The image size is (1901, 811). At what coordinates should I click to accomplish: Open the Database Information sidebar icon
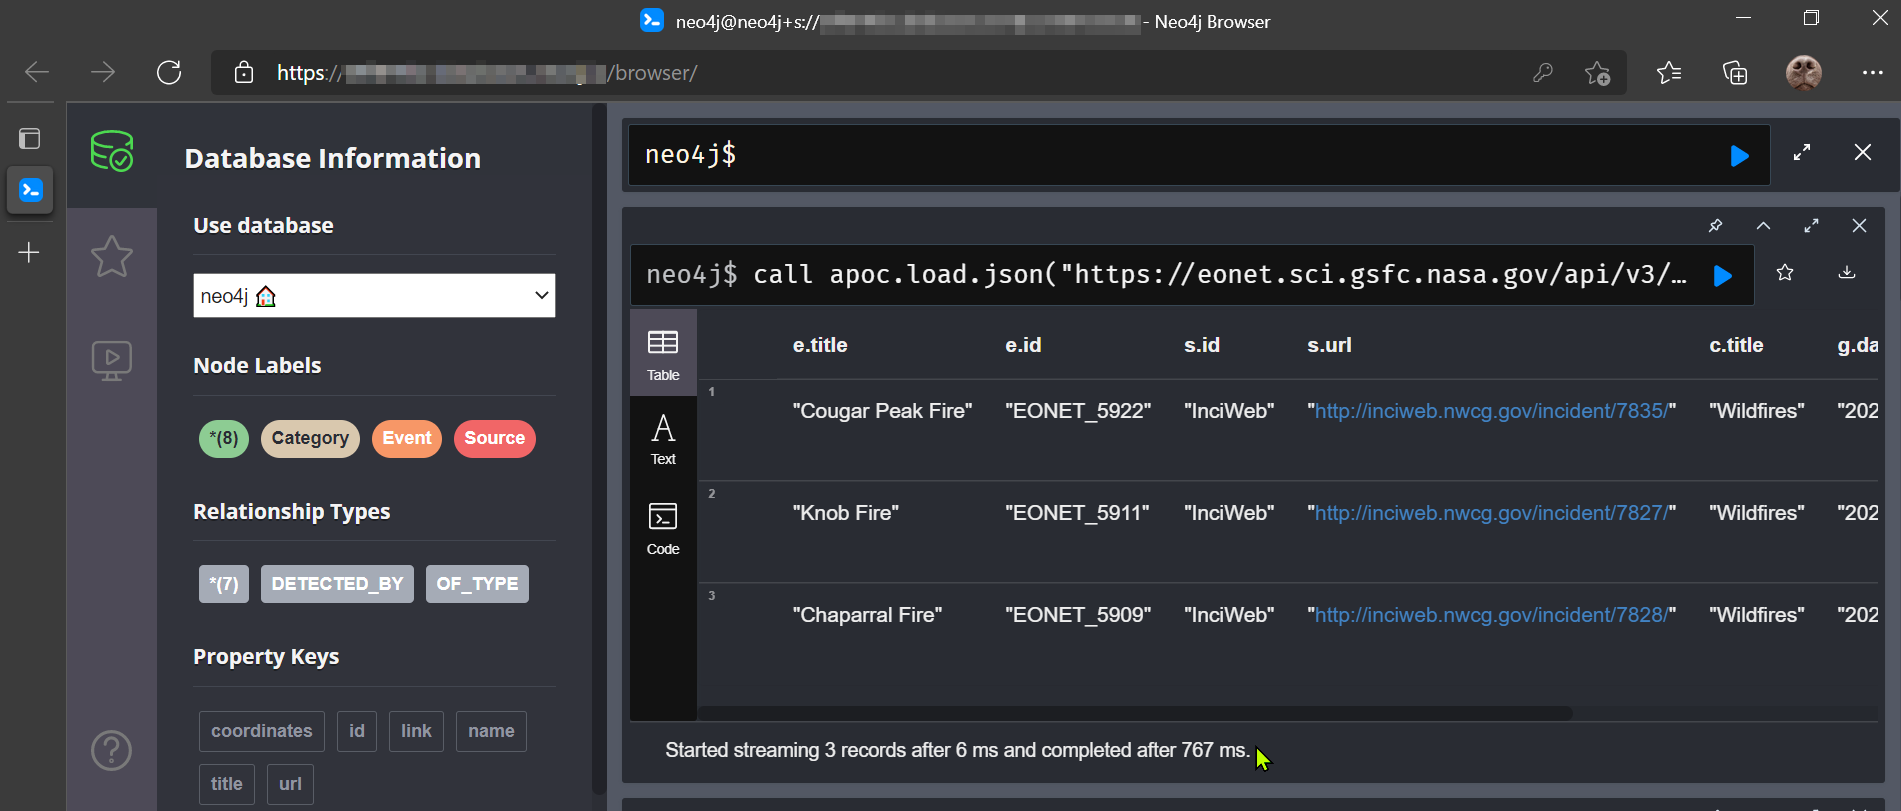pos(111,152)
